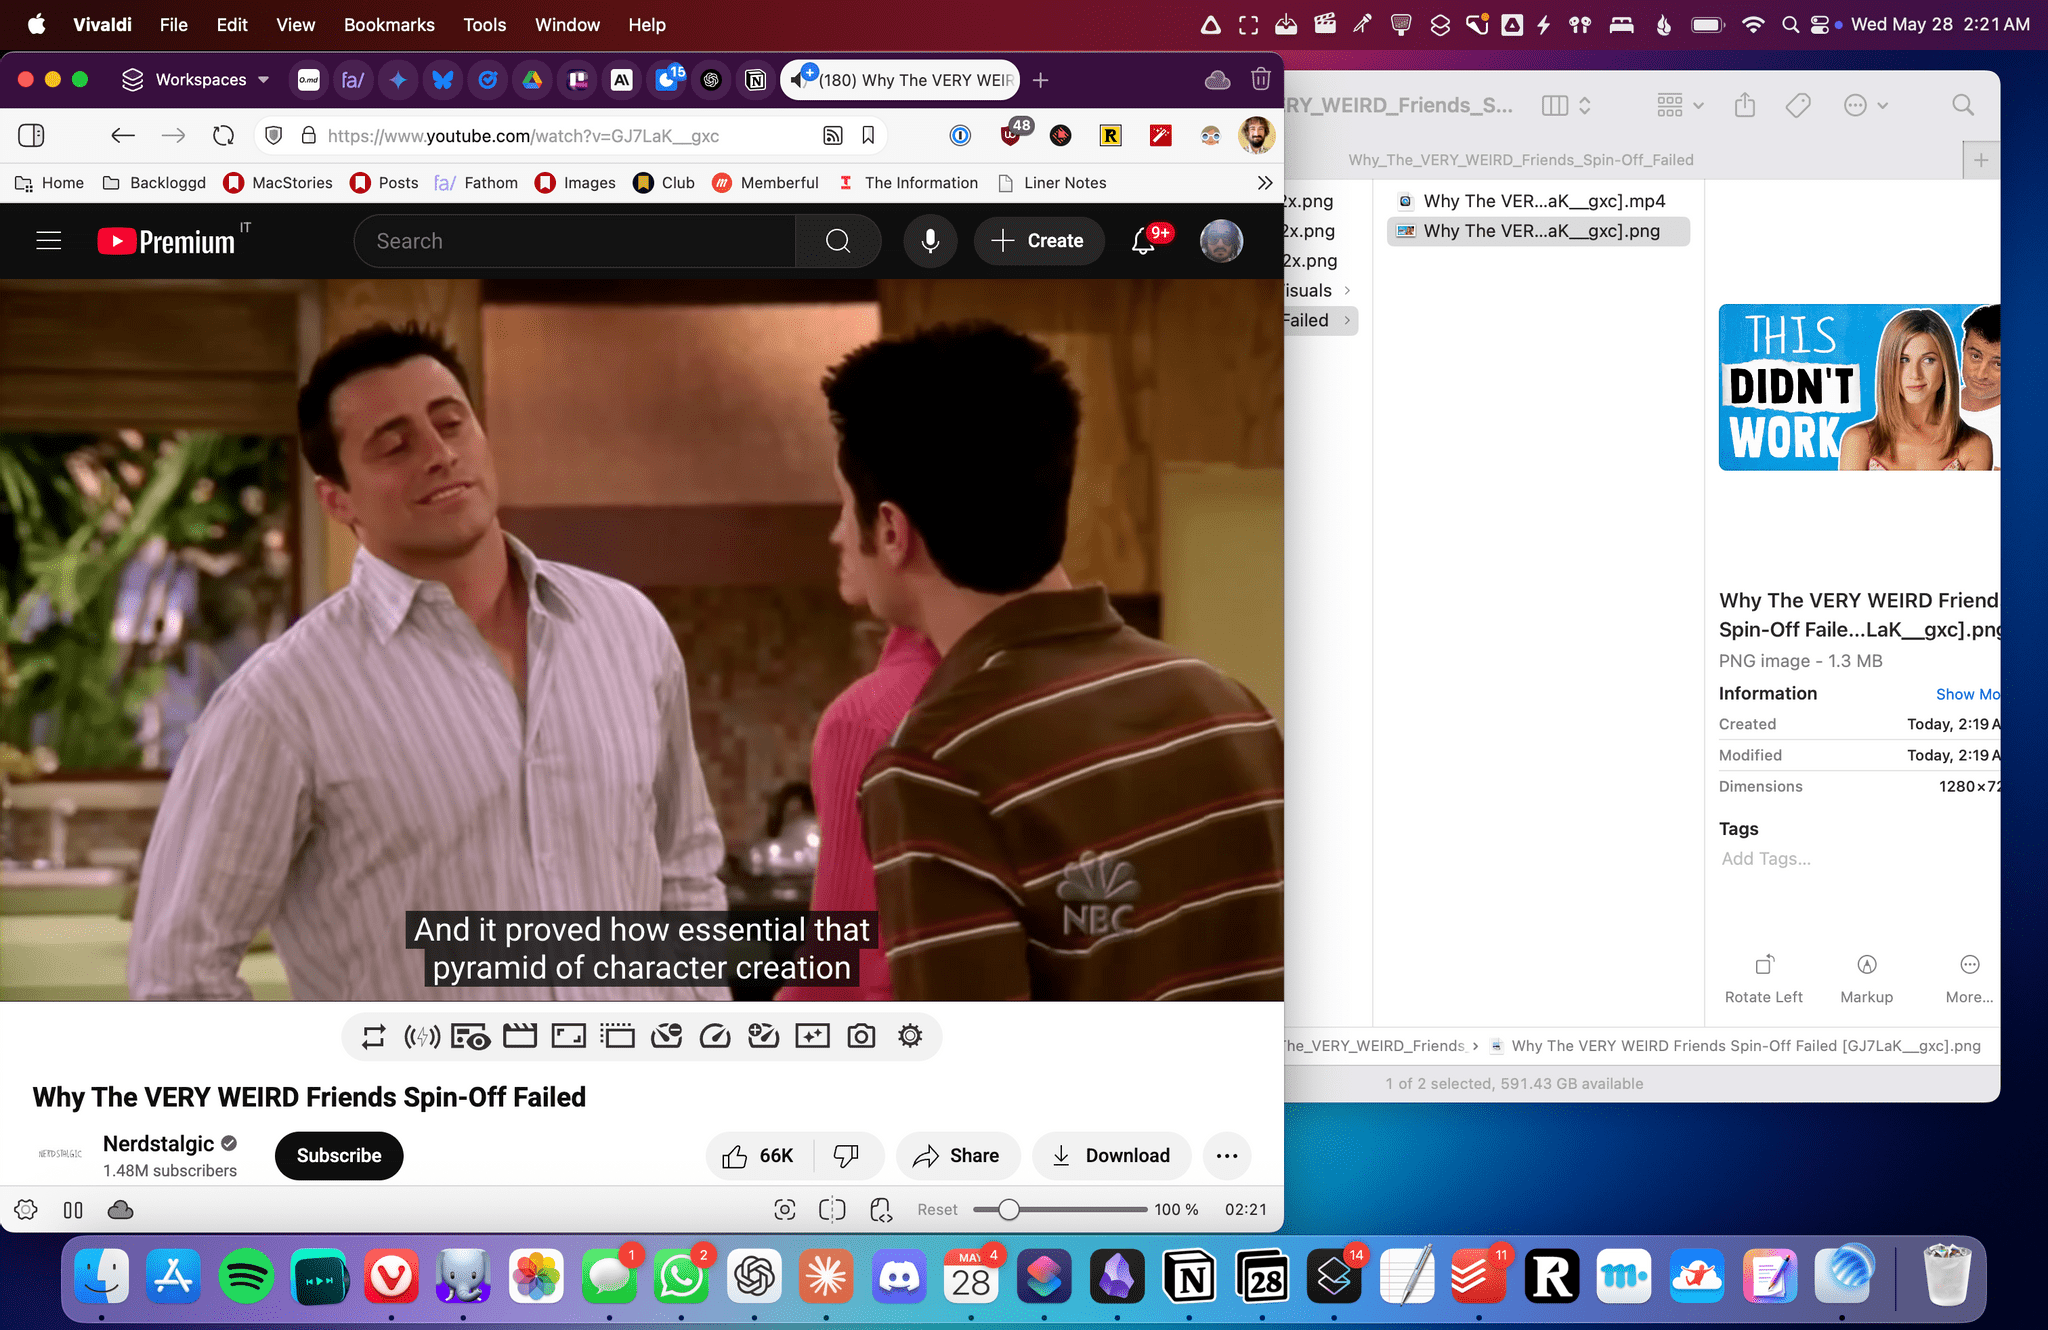Viewport: 2048px width, 1330px height.
Task: Click capture page icon in status bar
Action: coord(785,1210)
